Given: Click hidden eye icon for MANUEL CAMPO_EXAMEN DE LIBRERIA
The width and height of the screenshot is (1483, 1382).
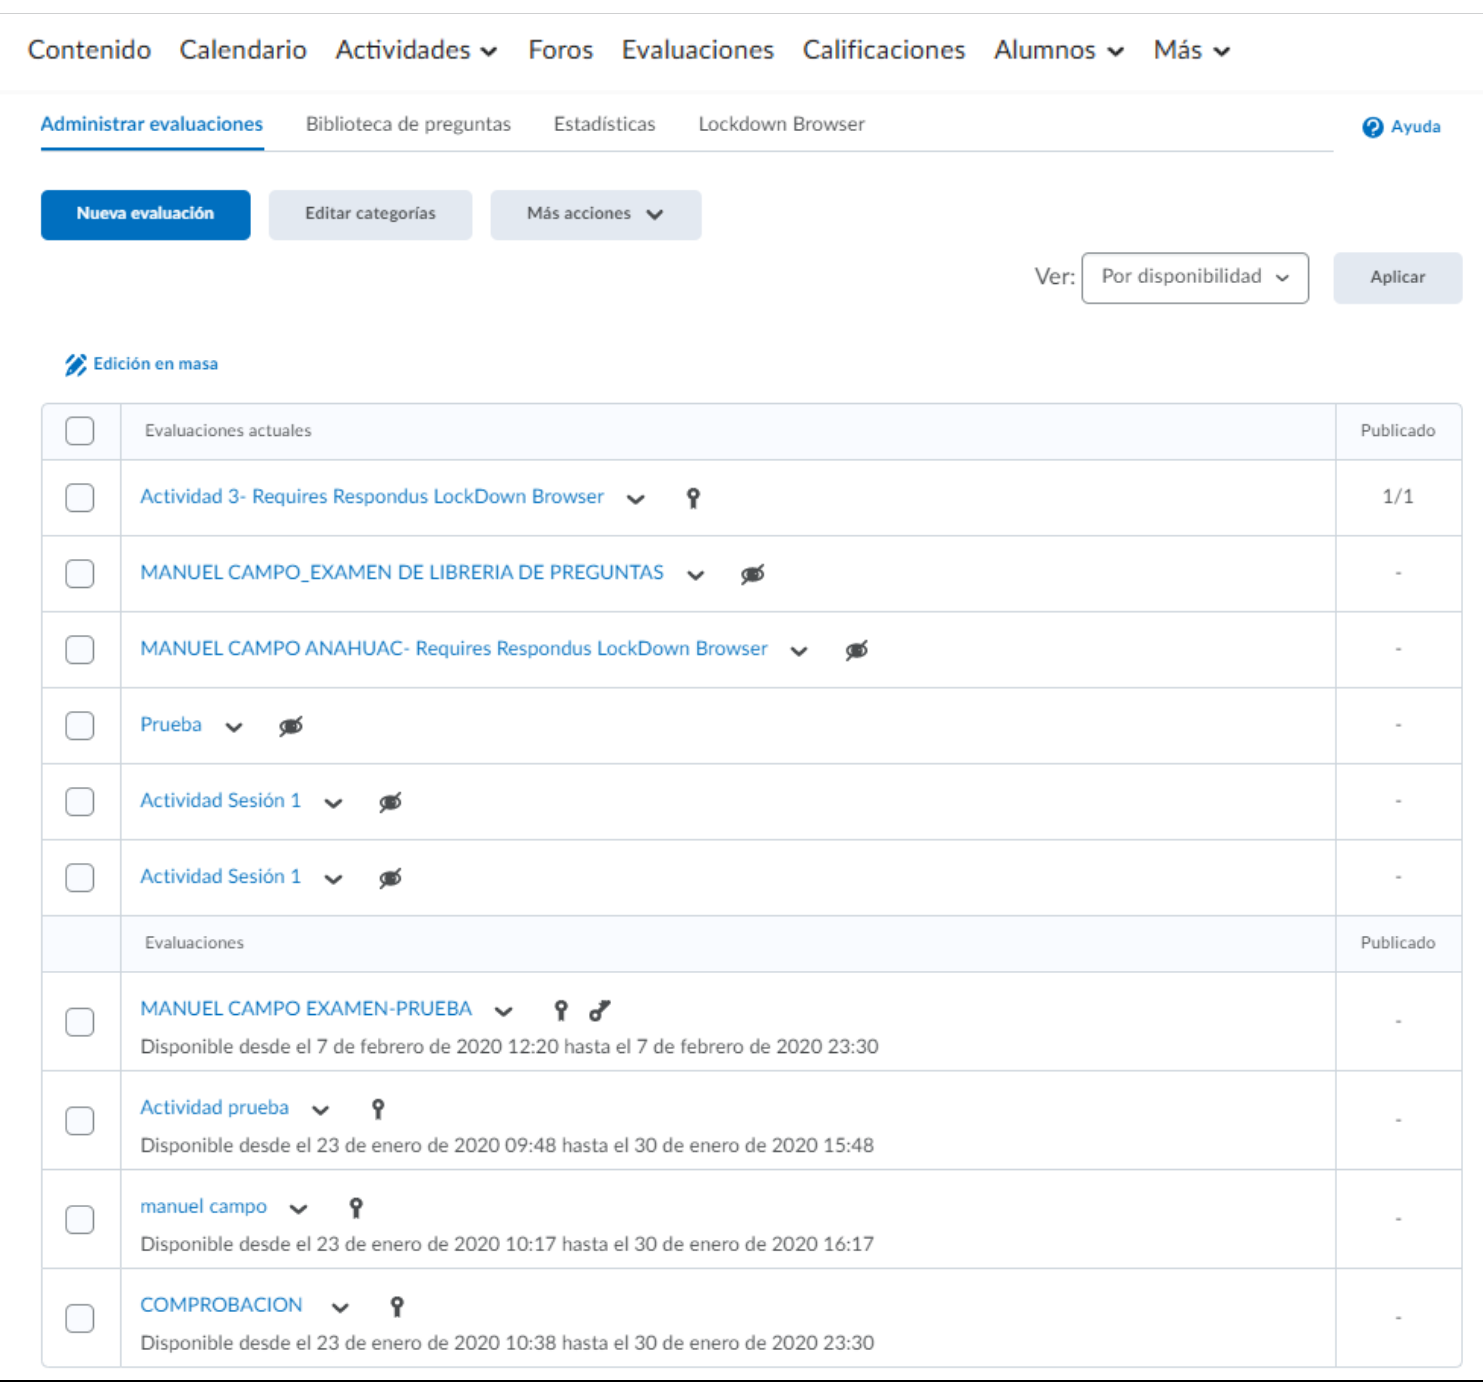Looking at the screenshot, I should 753,574.
